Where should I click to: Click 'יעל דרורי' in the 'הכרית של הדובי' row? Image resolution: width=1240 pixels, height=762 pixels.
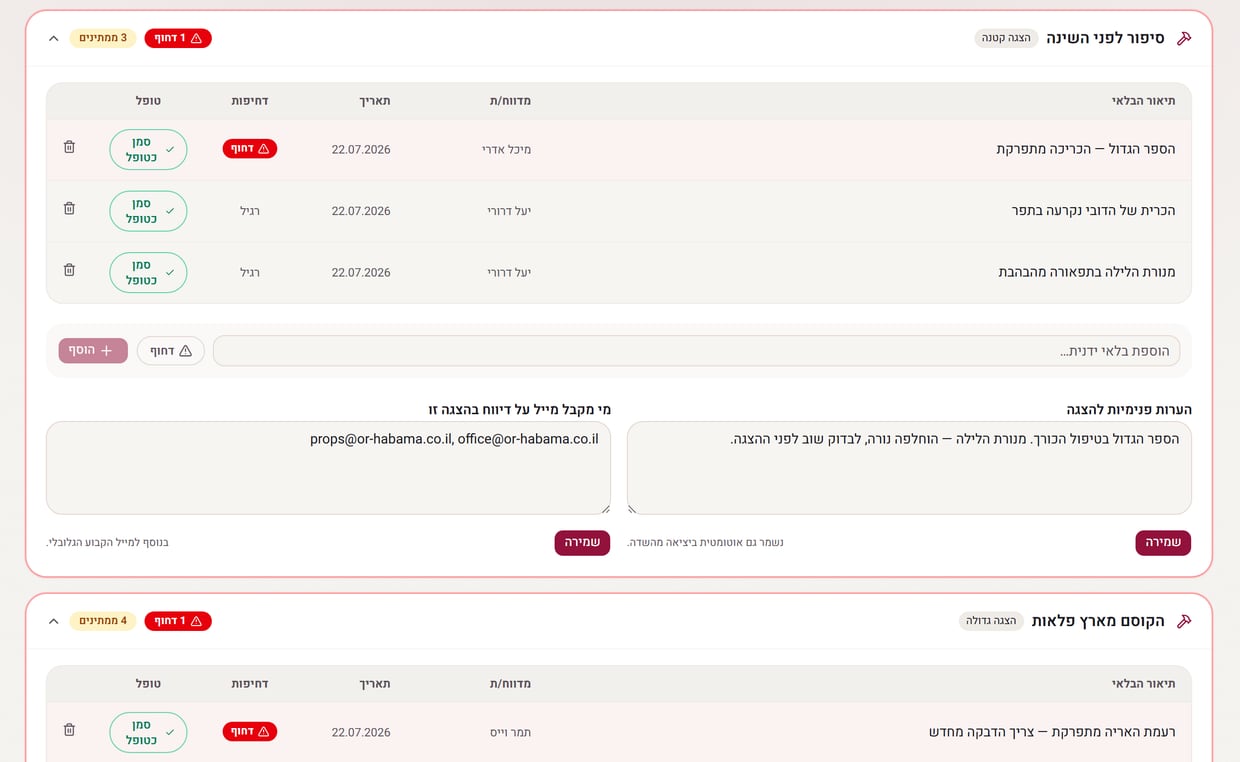coord(509,211)
